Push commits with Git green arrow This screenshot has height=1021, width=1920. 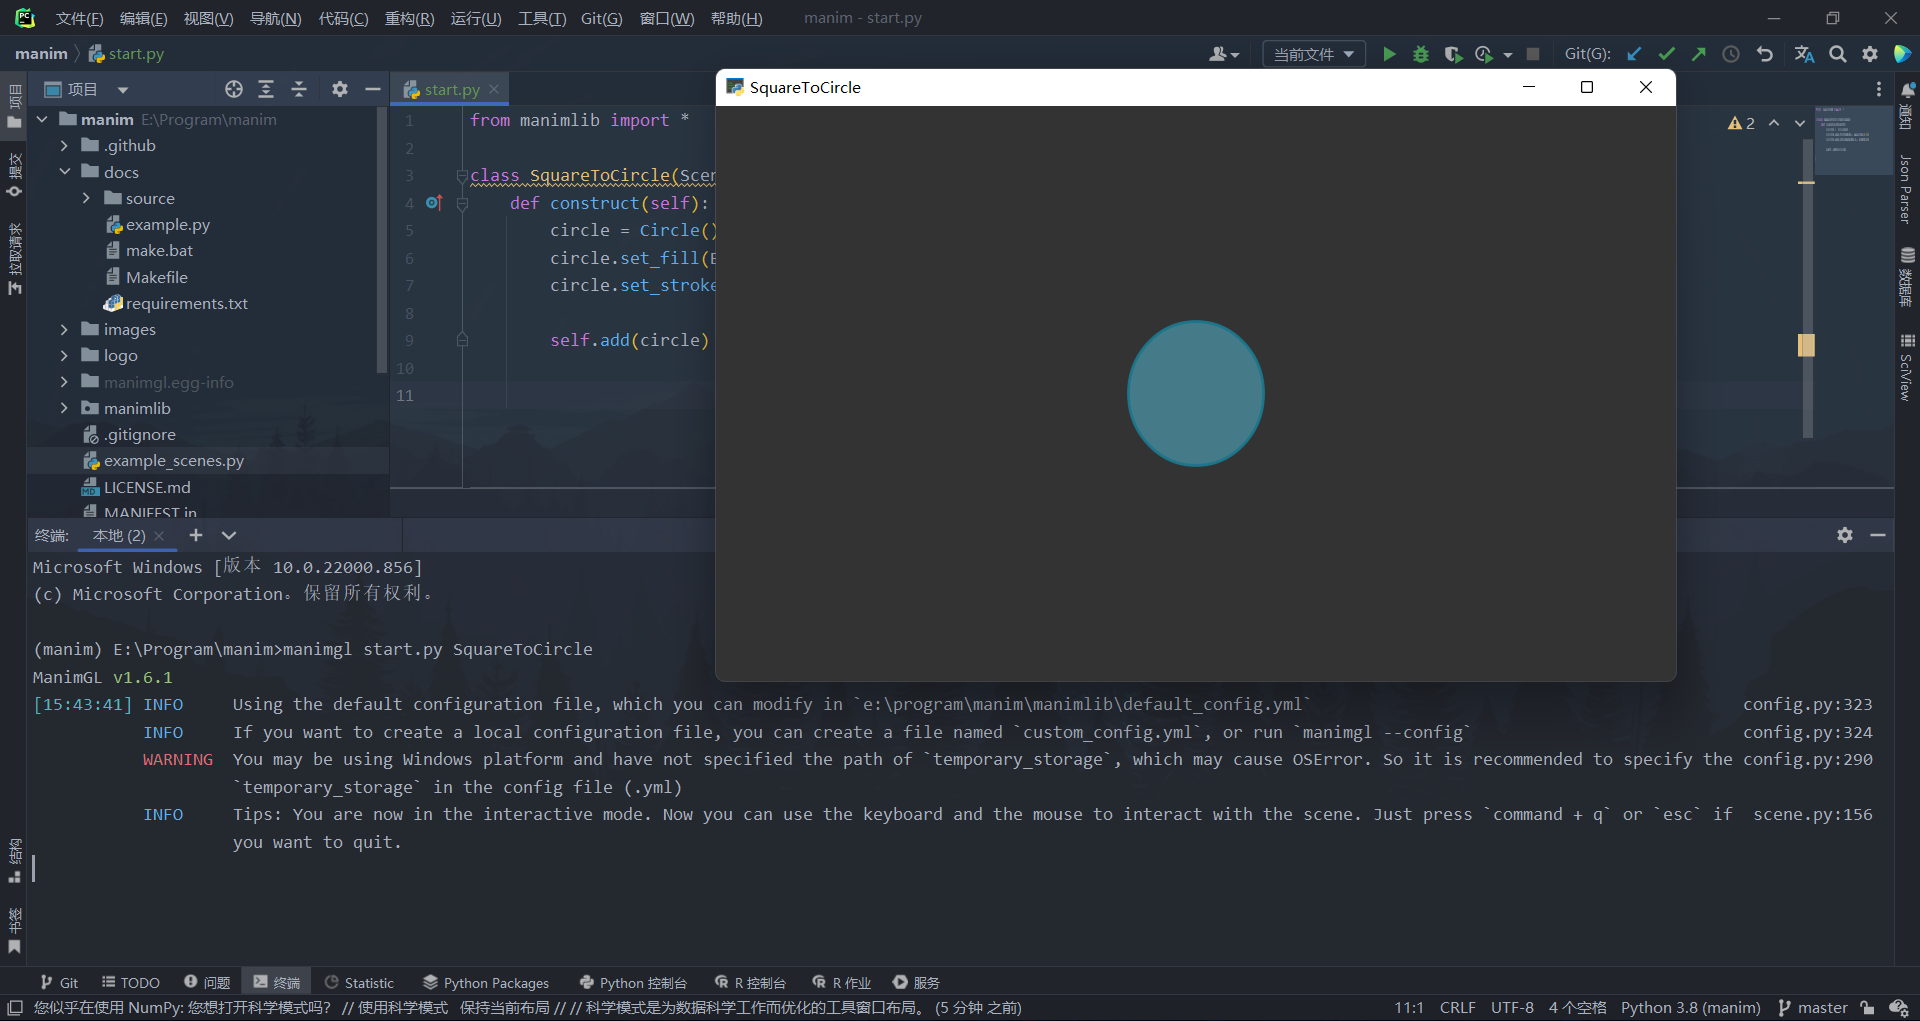(1698, 54)
